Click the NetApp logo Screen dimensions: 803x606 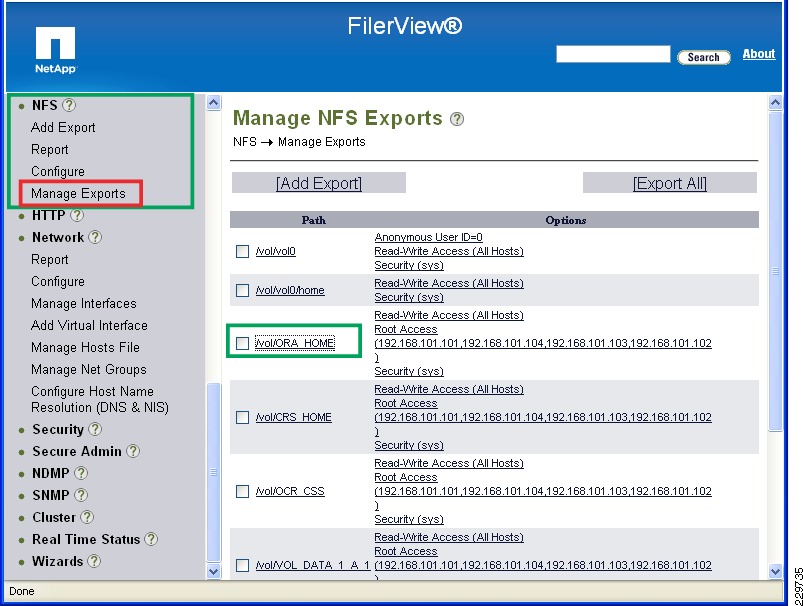click(55, 50)
